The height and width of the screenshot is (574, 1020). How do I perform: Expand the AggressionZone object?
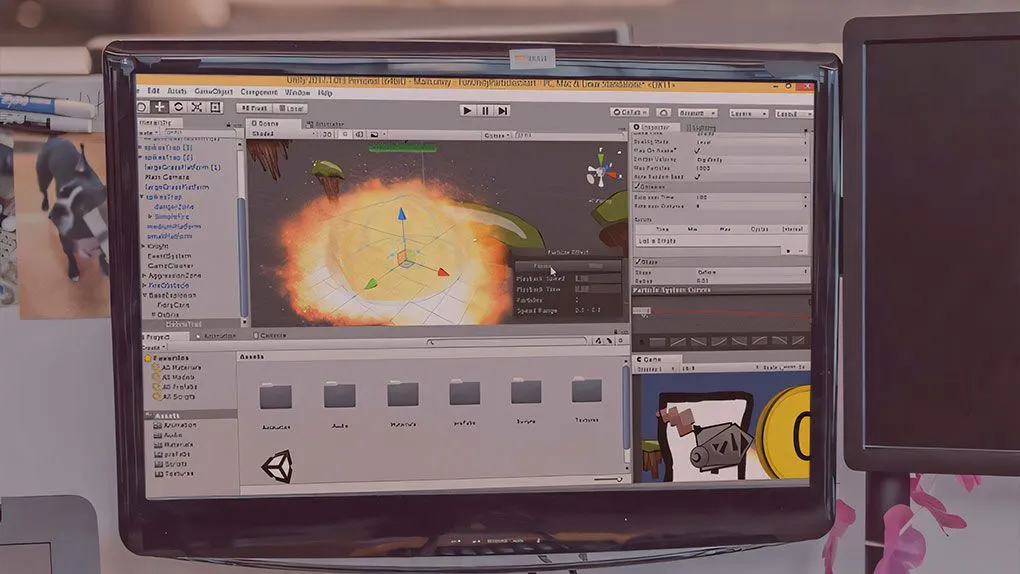pos(144,276)
